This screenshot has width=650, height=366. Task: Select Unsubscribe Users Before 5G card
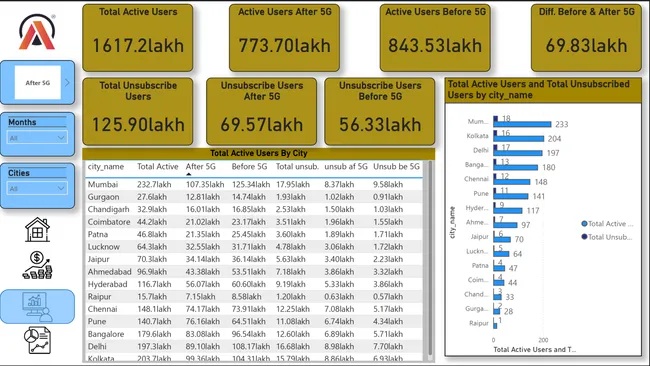point(380,111)
